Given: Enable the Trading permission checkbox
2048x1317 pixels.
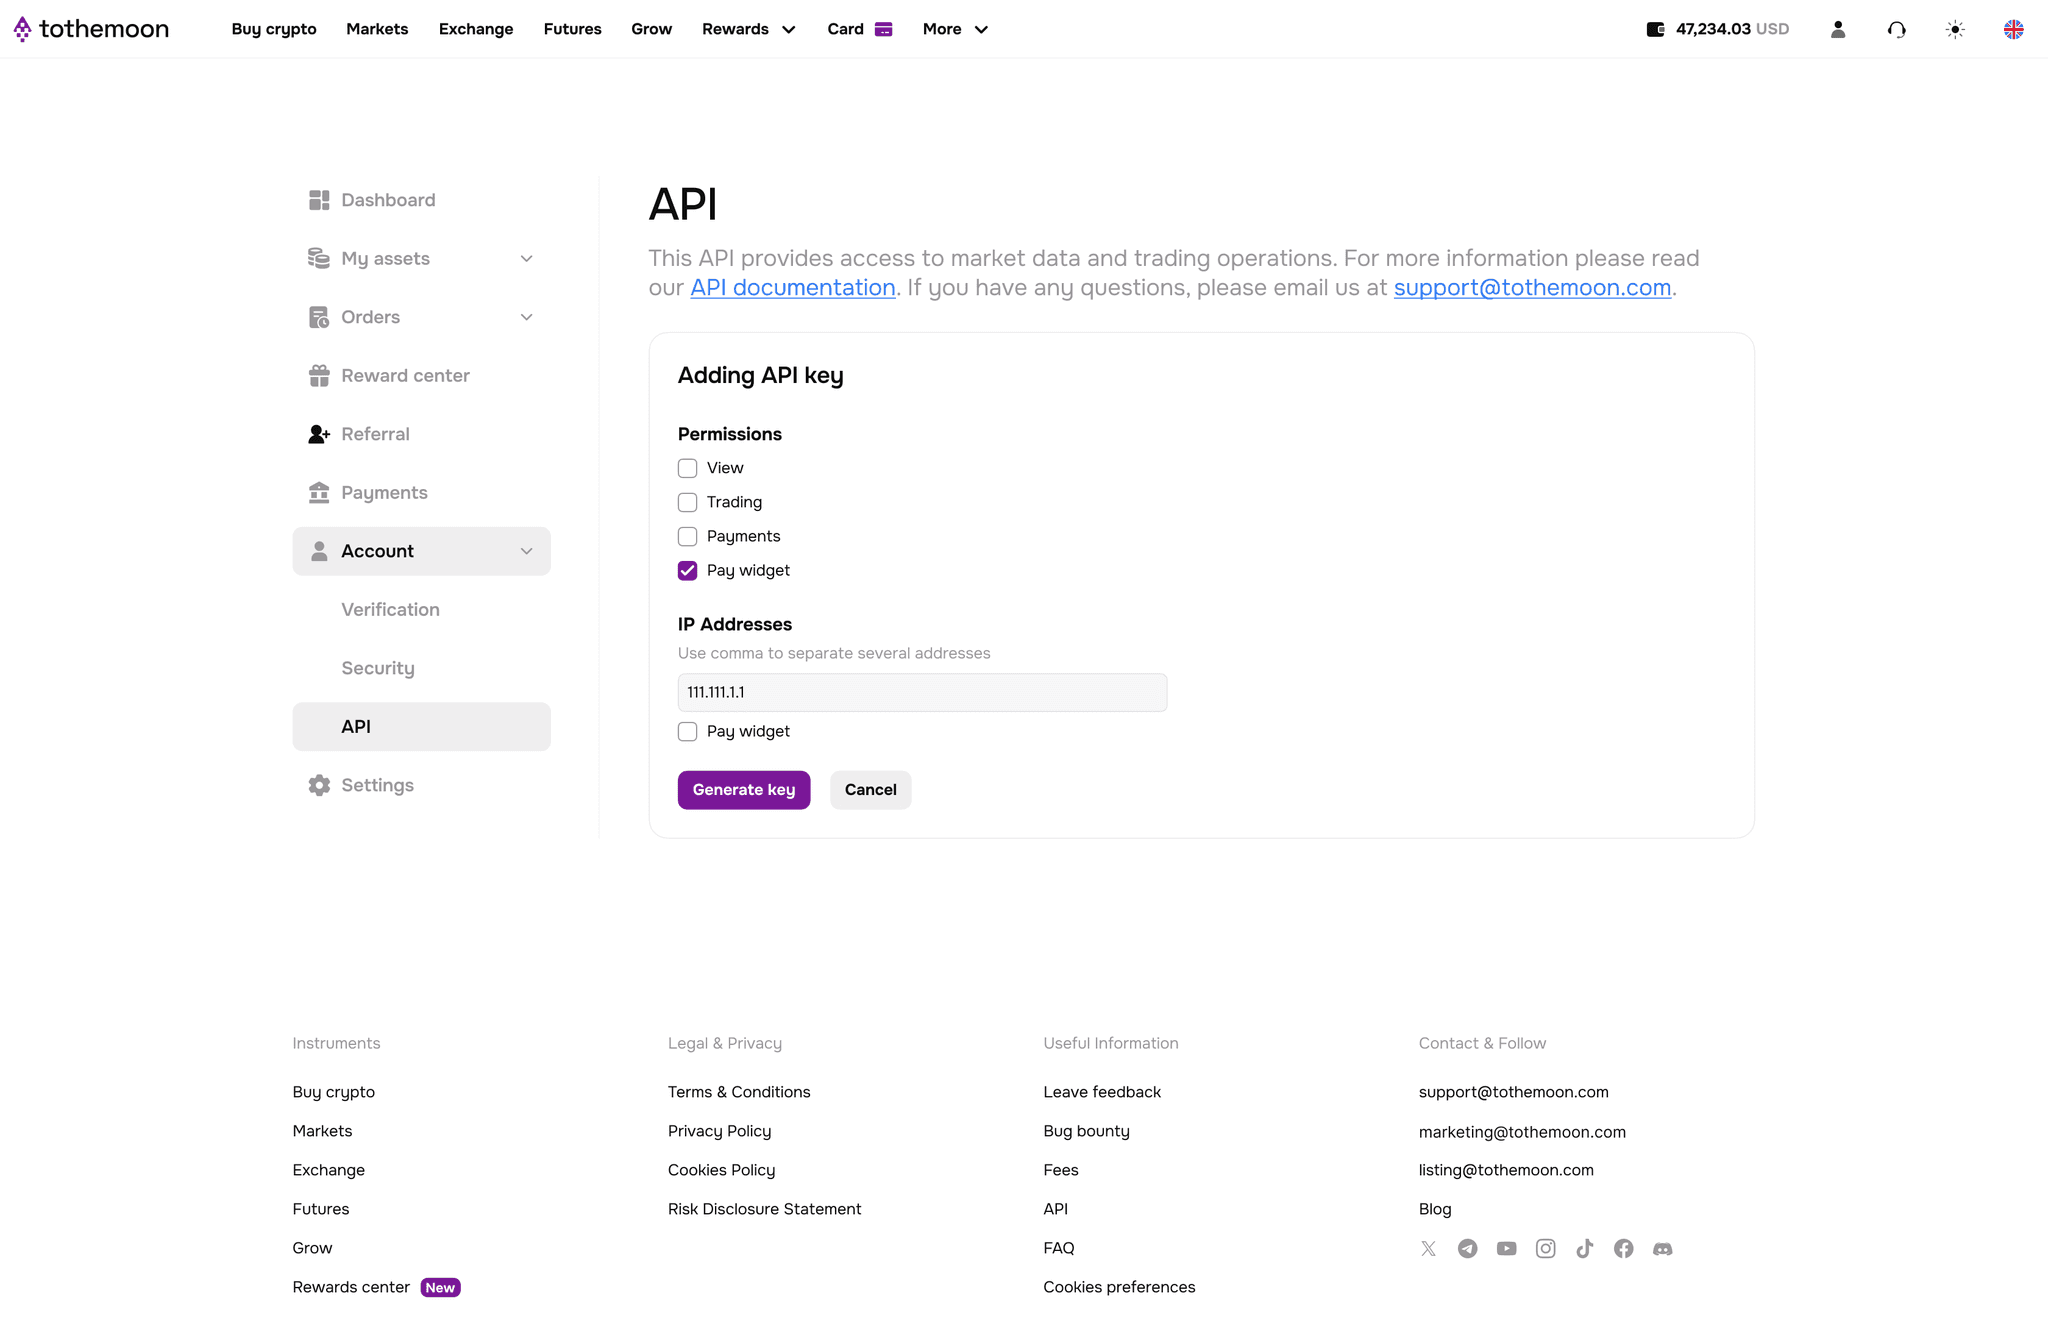Looking at the screenshot, I should (x=687, y=502).
